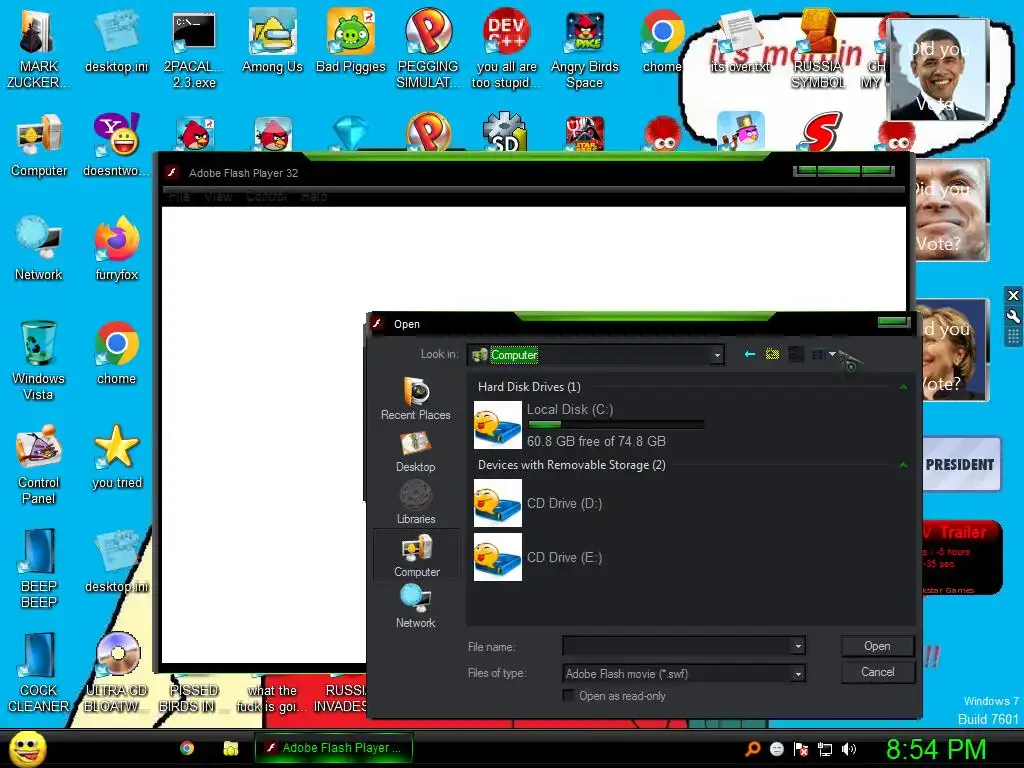Select the ULTRA CD BLOATW disc icon
The height and width of the screenshot is (768, 1024).
coord(117,673)
